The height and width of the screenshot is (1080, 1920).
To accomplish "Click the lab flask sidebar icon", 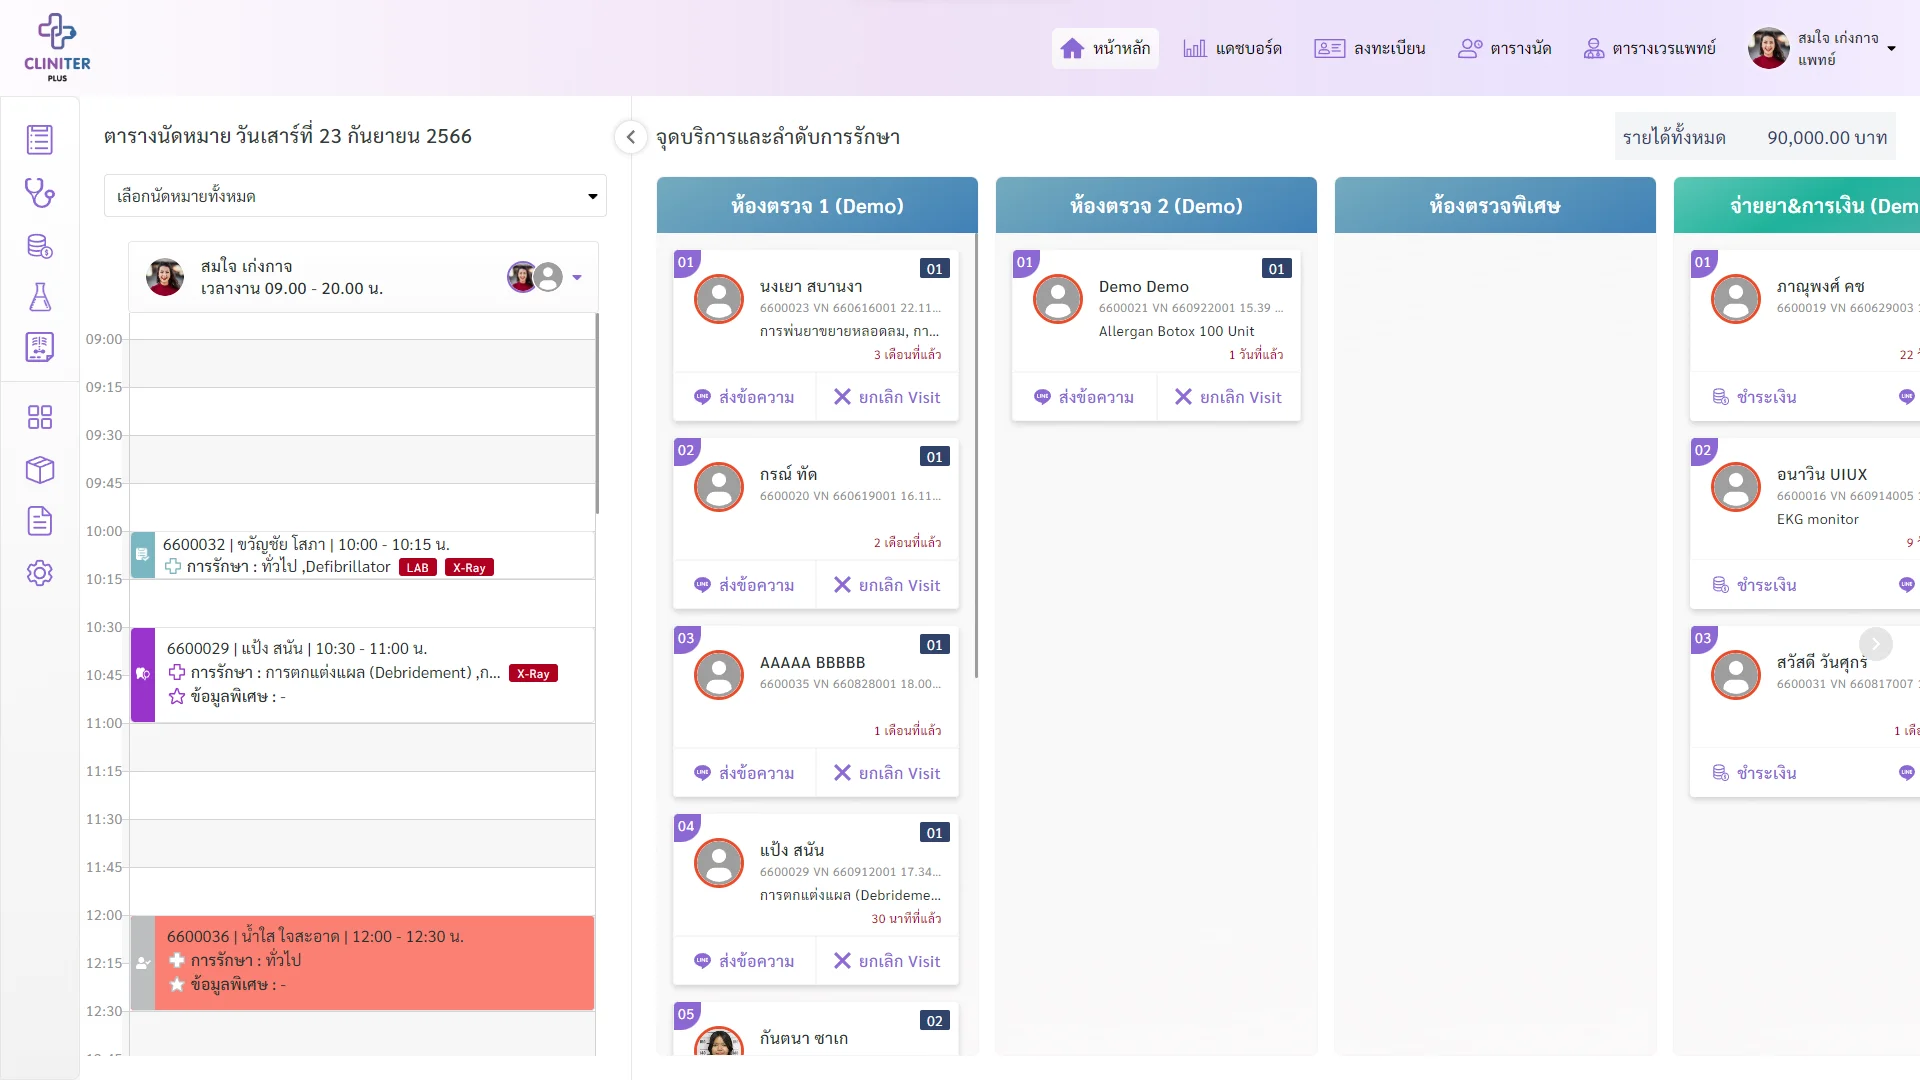I will pos(40,297).
